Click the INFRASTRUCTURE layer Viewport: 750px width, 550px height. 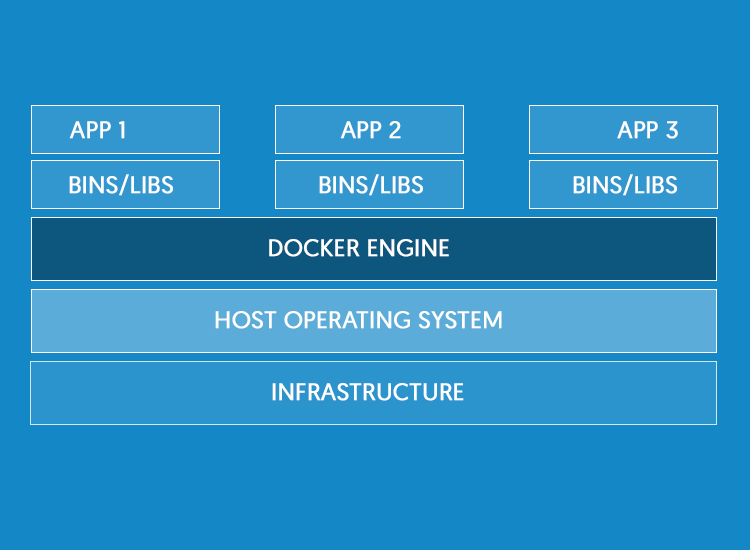(374, 393)
